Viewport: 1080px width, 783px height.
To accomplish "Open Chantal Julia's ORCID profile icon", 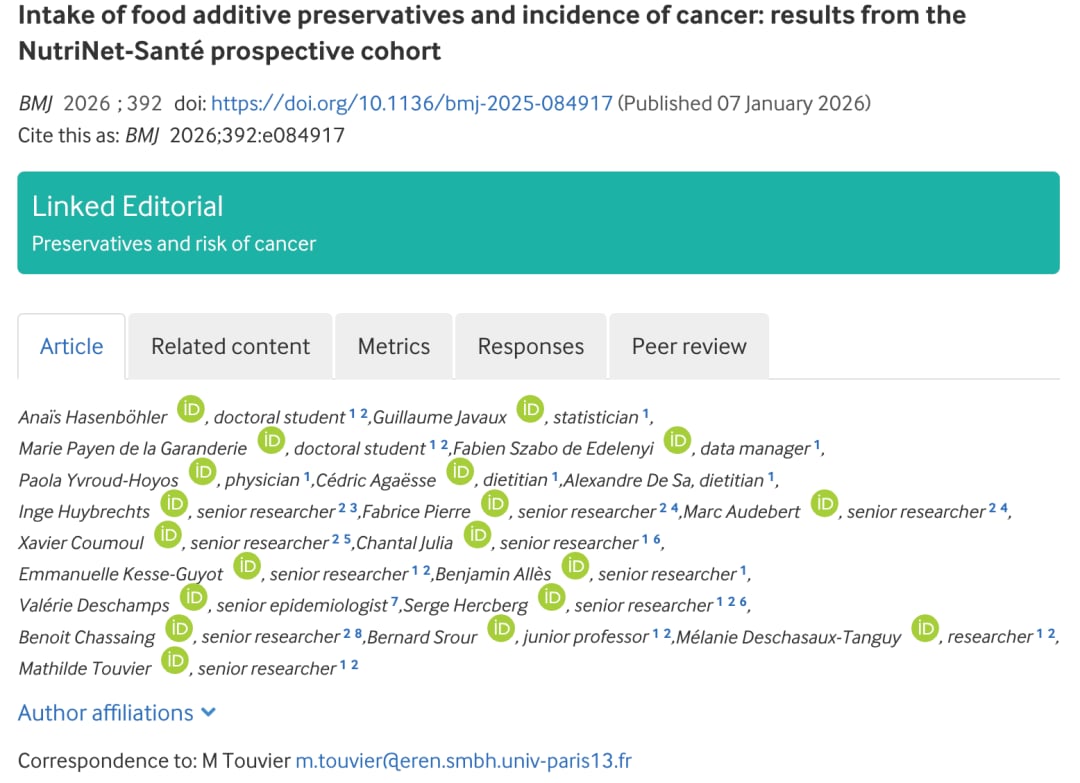I will pos(477,535).
